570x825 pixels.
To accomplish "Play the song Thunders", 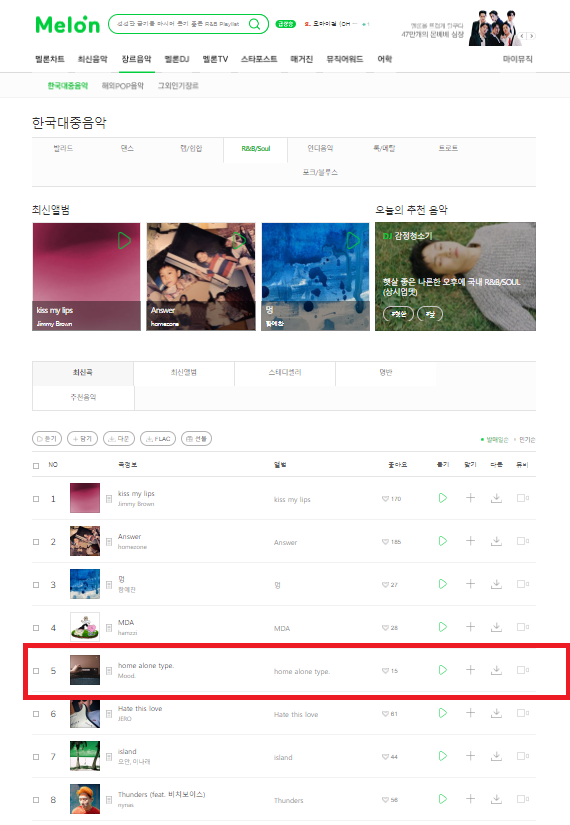I will (x=443, y=799).
